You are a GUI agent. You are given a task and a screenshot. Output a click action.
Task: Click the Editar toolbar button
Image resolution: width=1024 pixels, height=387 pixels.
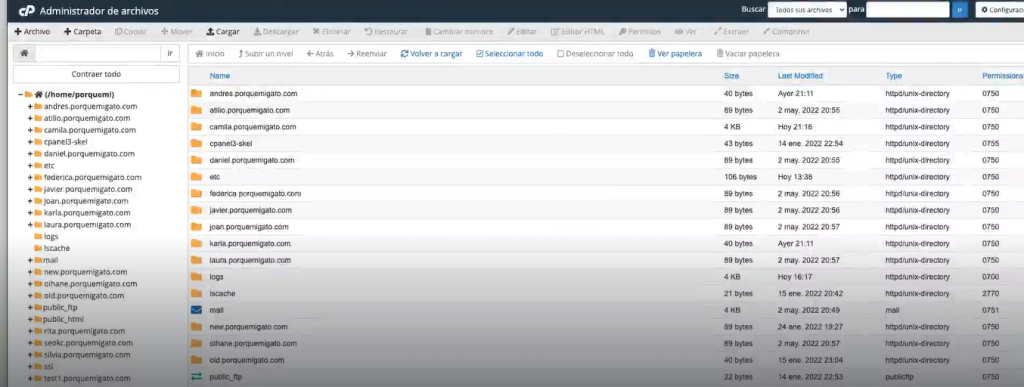(x=522, y=31)
